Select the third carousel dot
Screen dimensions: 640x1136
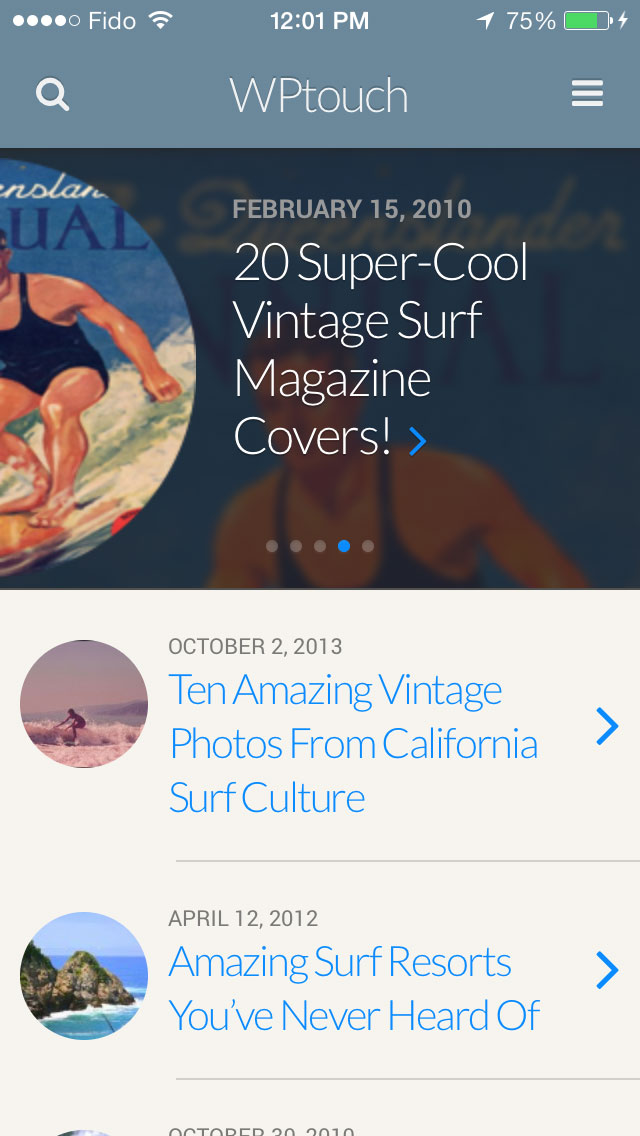click(320, 546)
